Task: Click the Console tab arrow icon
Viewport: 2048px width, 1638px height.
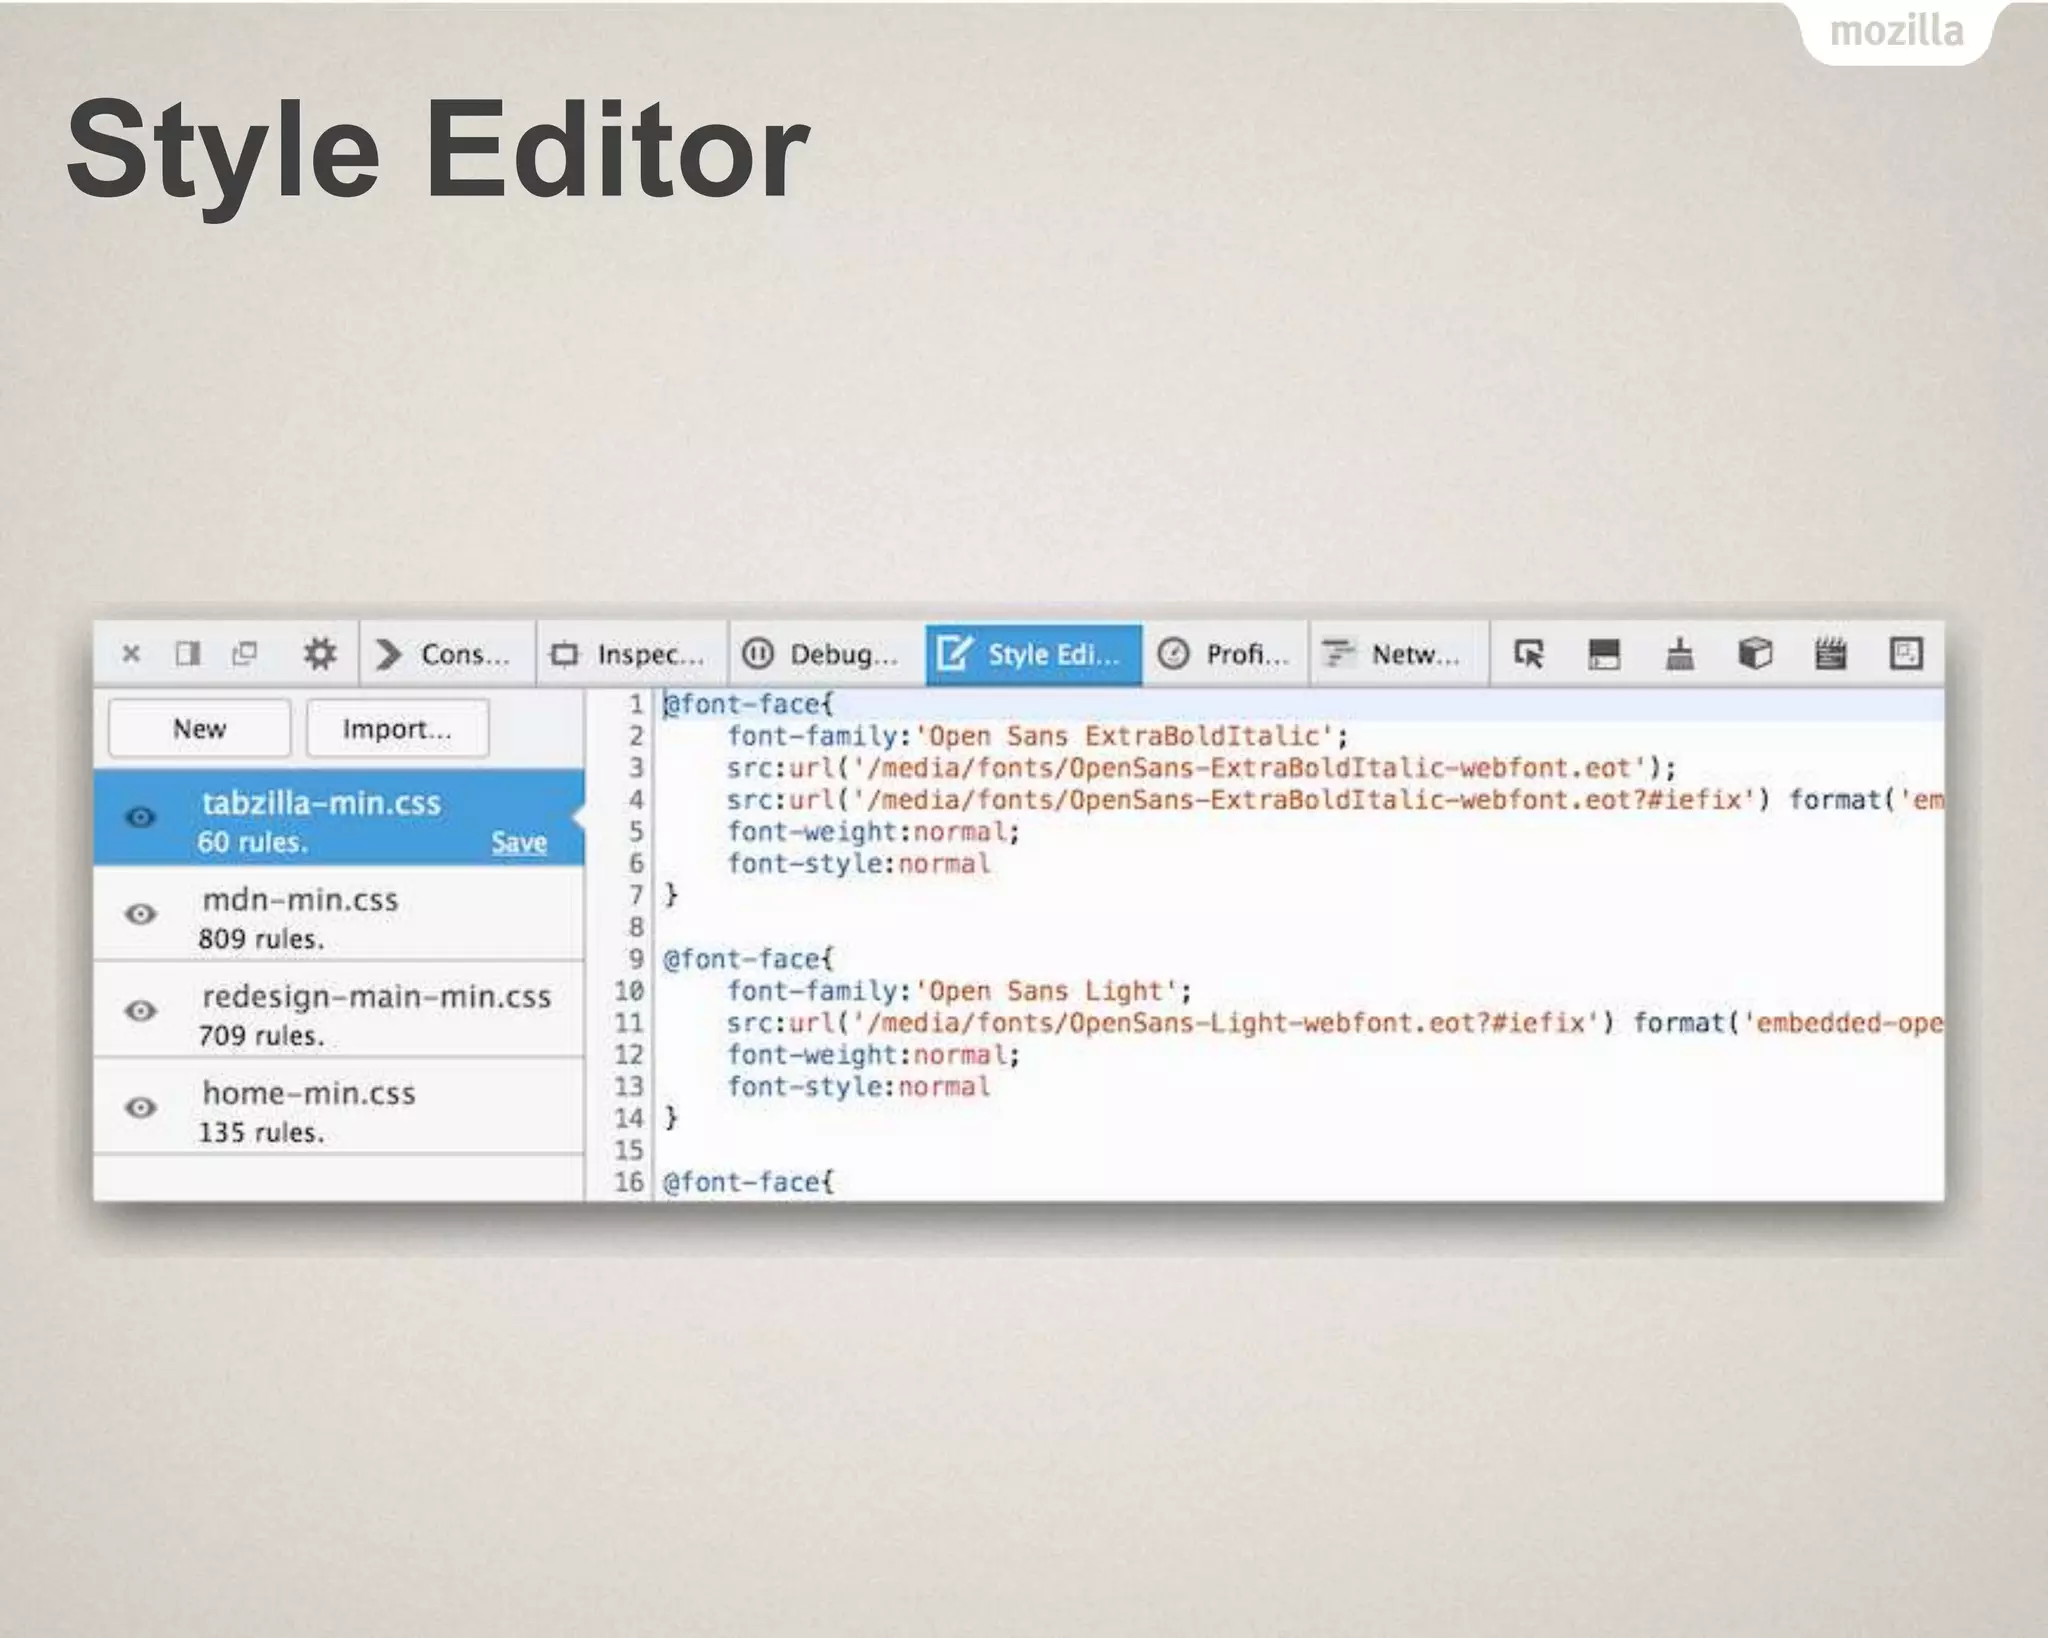Action: click(x=389, y=654)
